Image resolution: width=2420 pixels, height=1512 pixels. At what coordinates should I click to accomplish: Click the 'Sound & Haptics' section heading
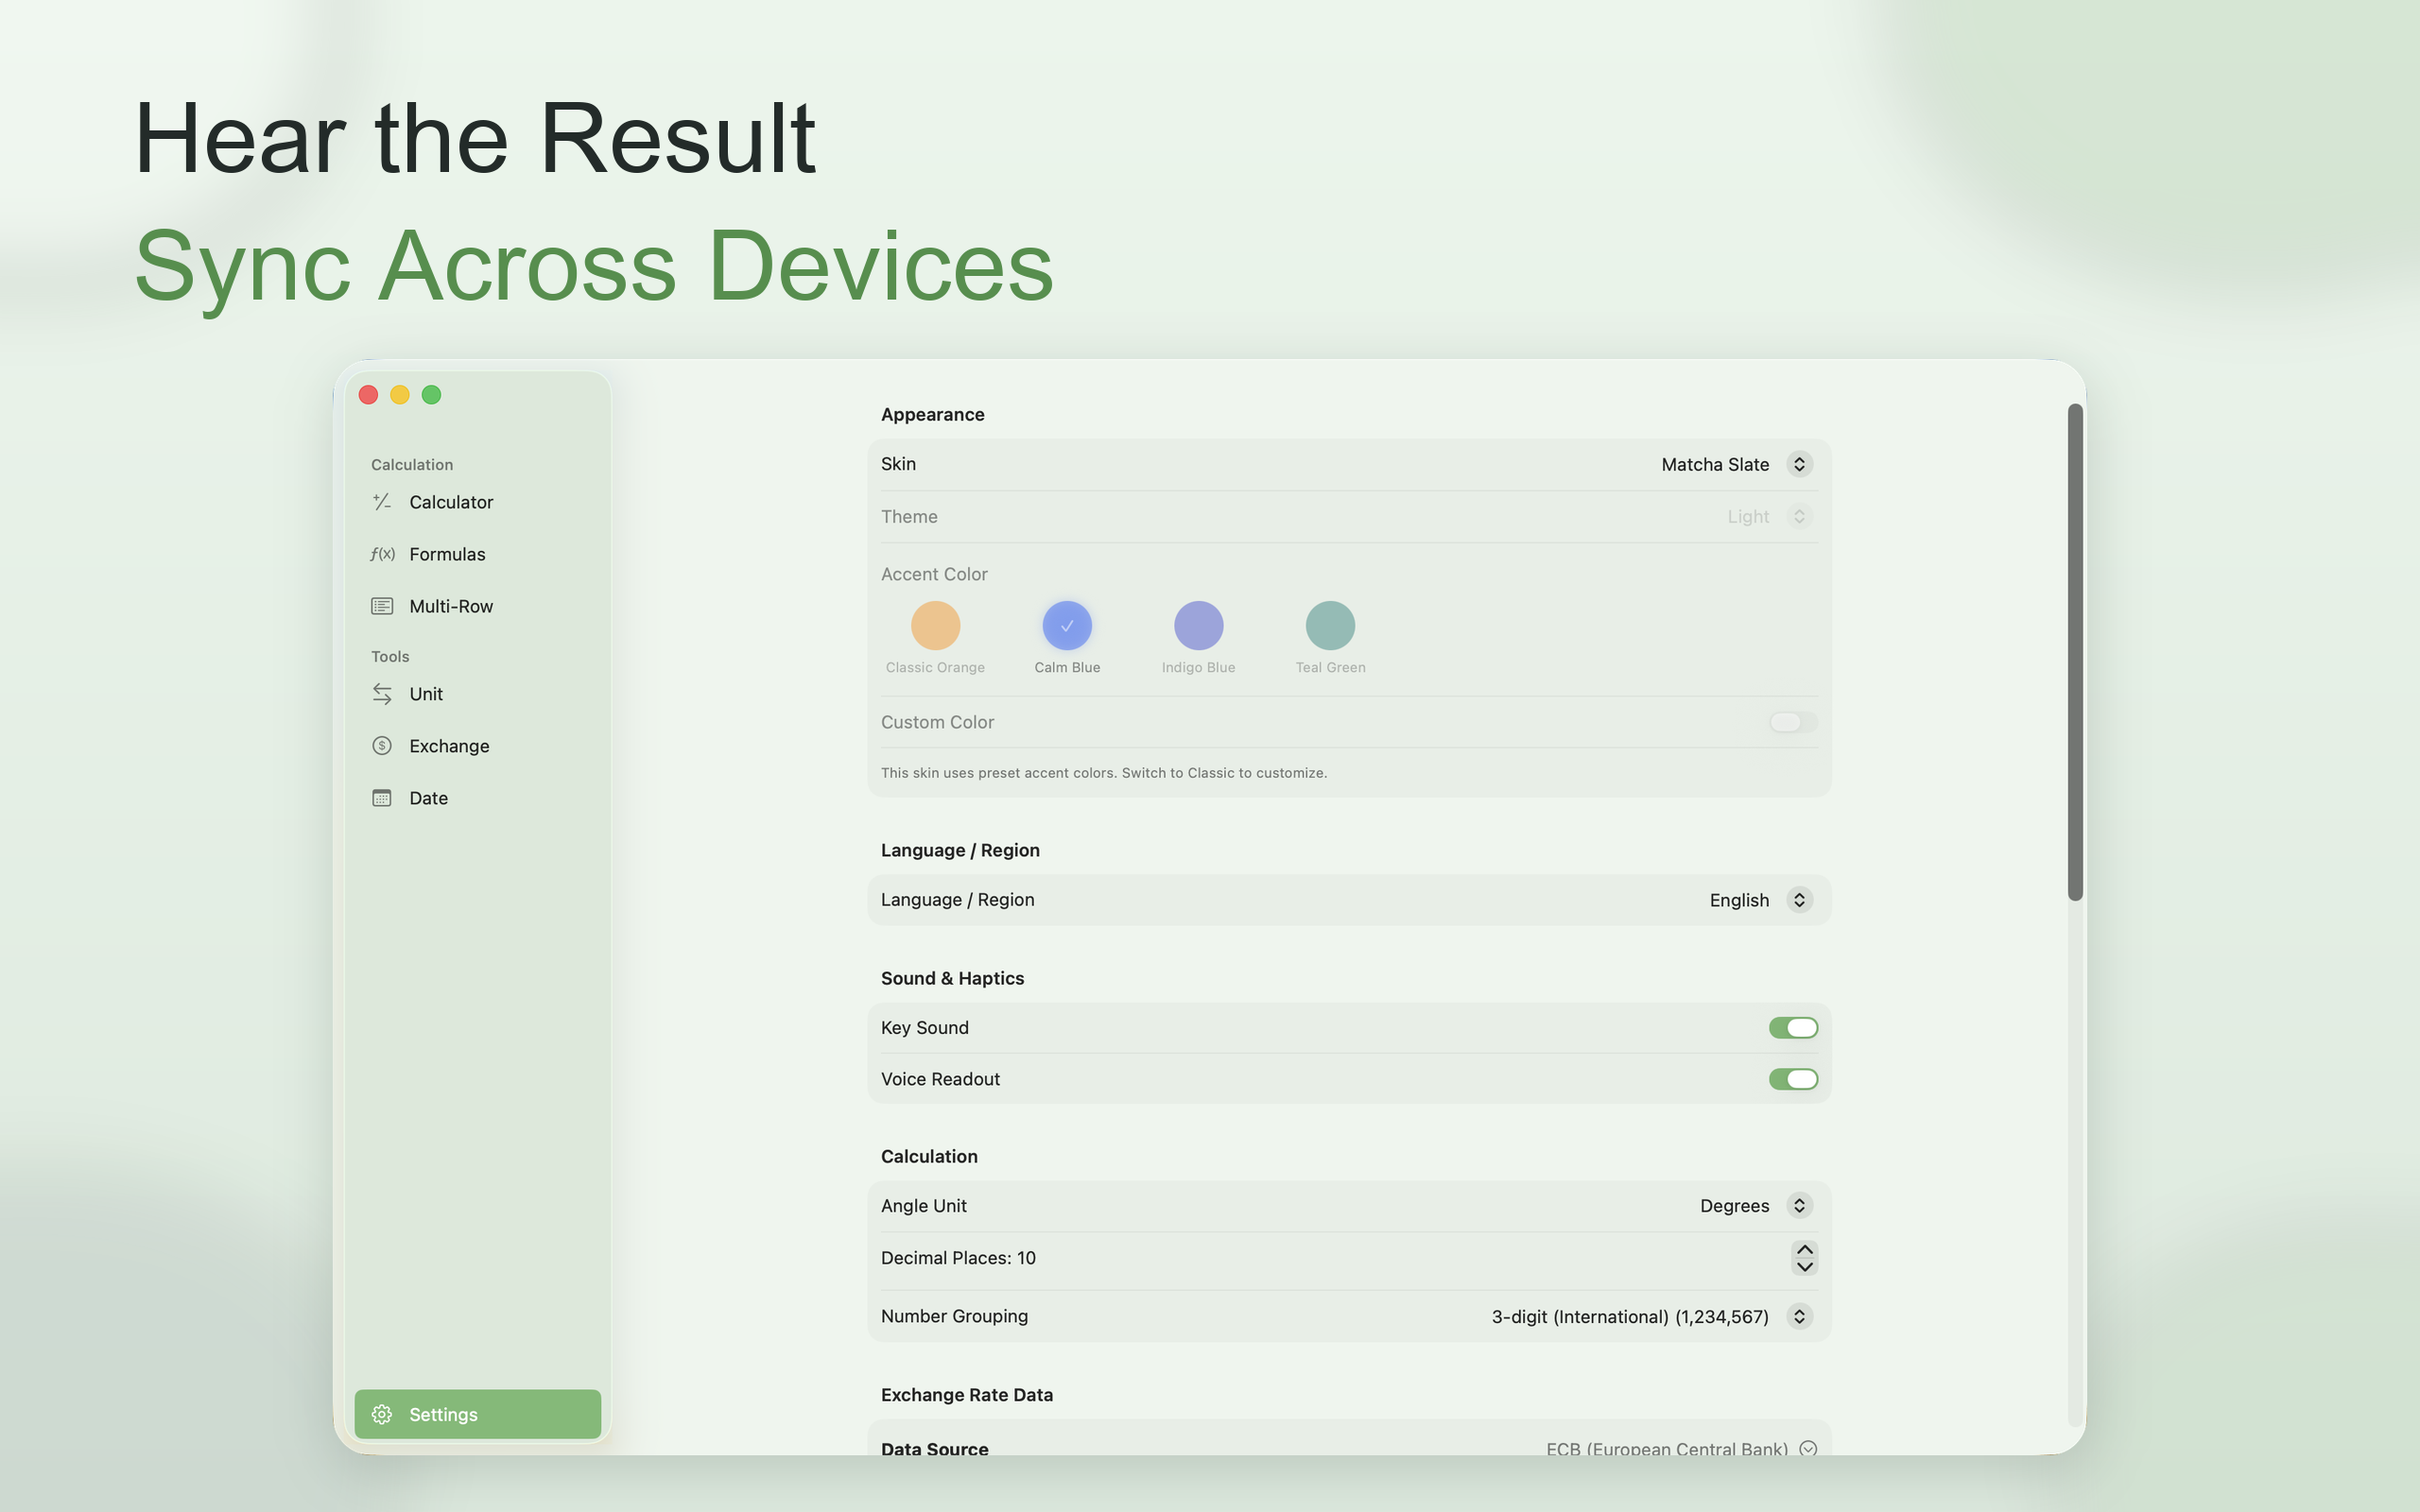952,978
